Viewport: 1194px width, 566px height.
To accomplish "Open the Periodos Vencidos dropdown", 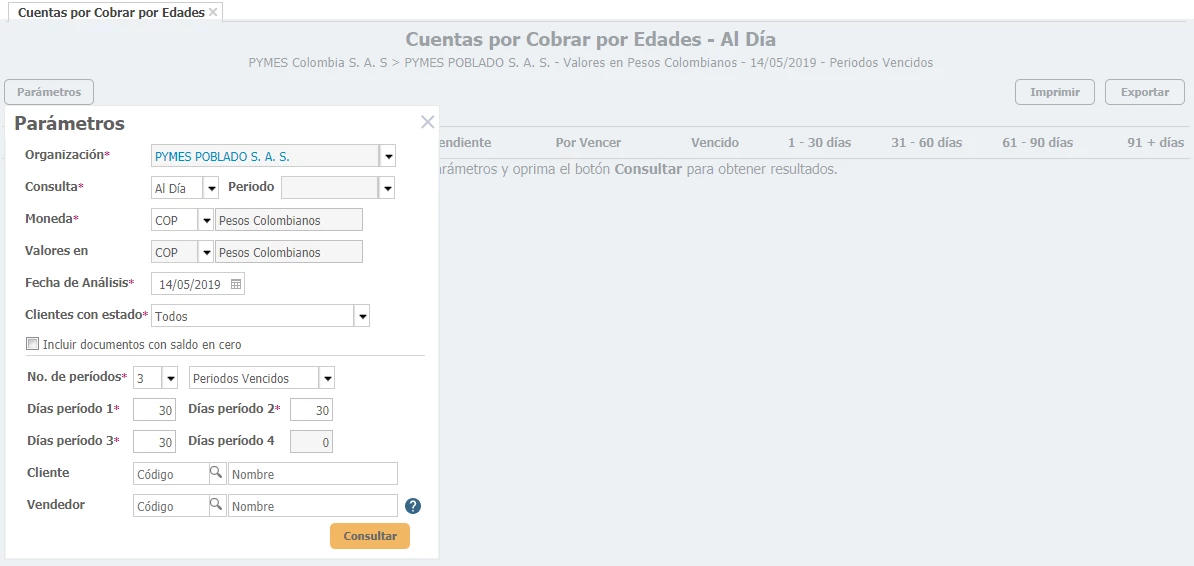I will coord(326,378).
